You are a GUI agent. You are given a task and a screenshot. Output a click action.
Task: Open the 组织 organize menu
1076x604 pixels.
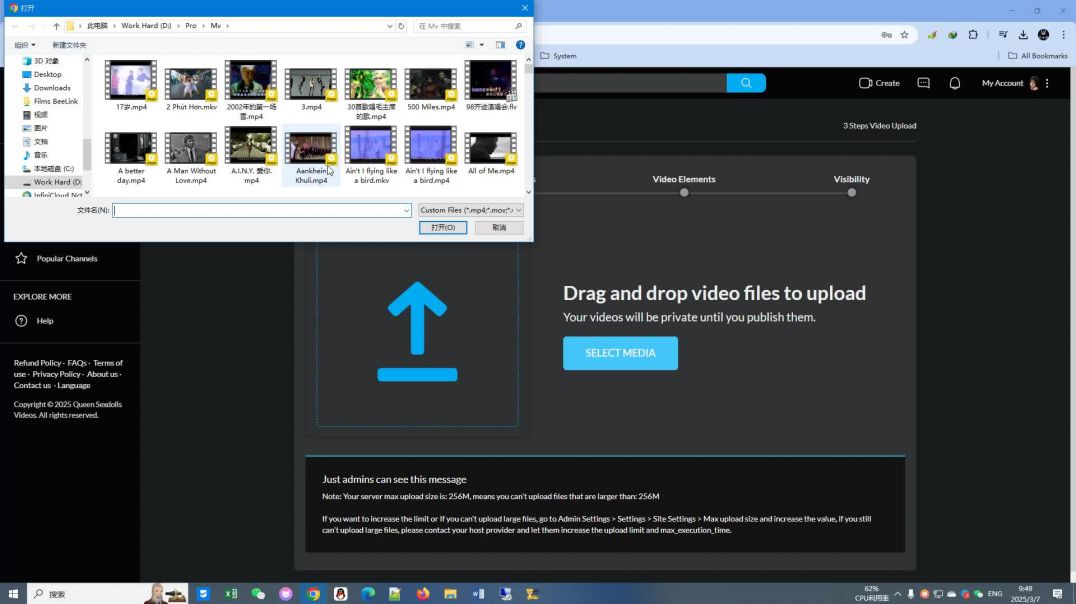point(25,45)
